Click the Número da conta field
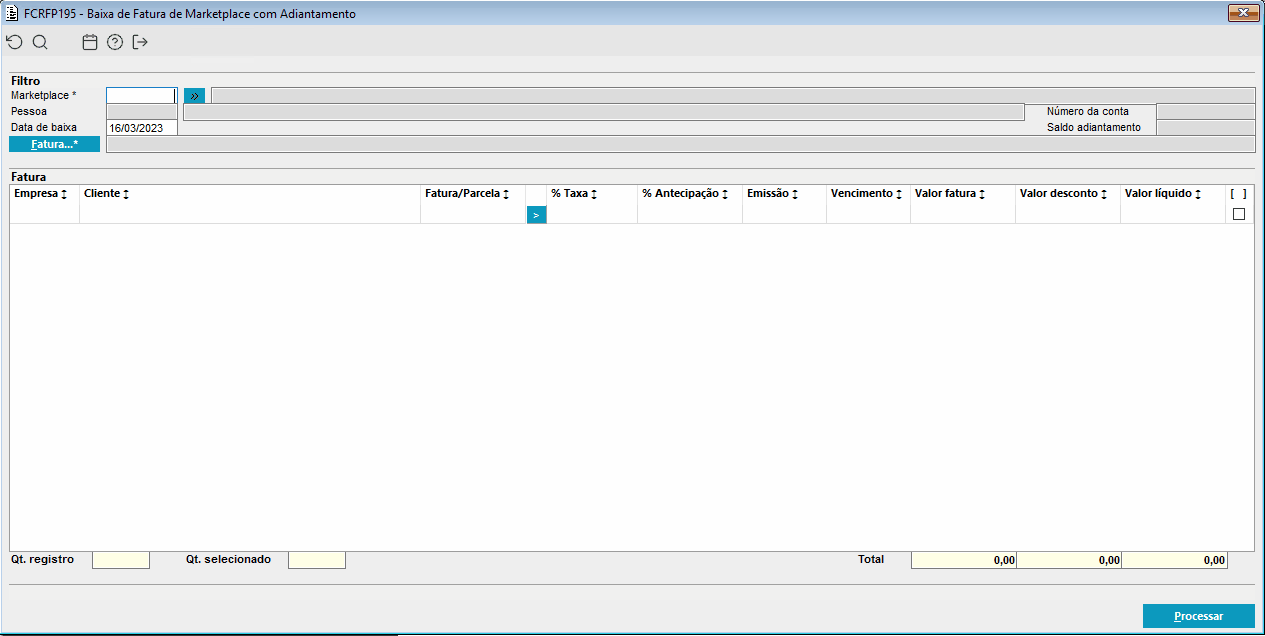The height and width of the screenshot is (636, 1265). click(x=1205, y=112)
